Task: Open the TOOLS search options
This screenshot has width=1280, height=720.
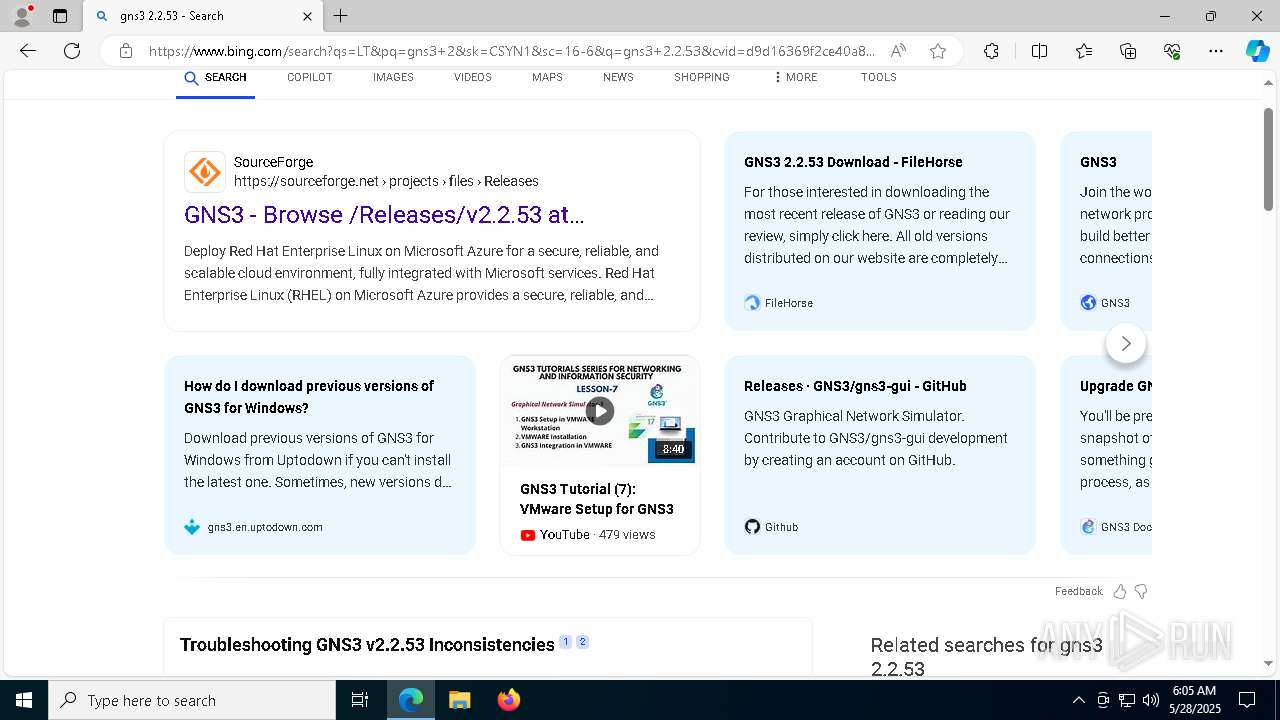Action: click(x=879, y=77)
